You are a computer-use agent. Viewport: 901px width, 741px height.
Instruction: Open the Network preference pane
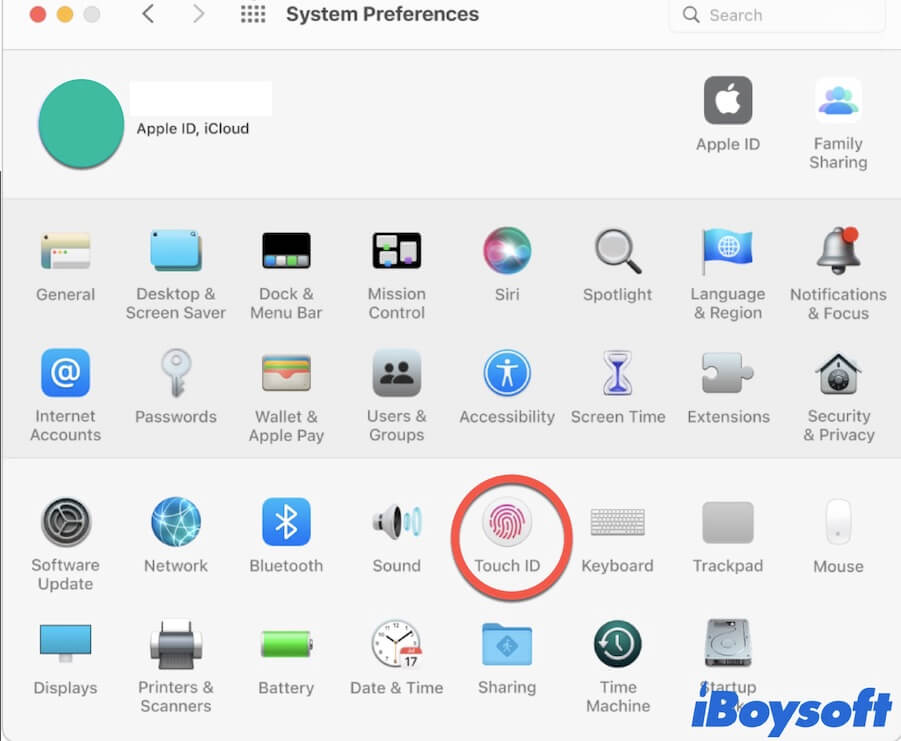point(176,523)
